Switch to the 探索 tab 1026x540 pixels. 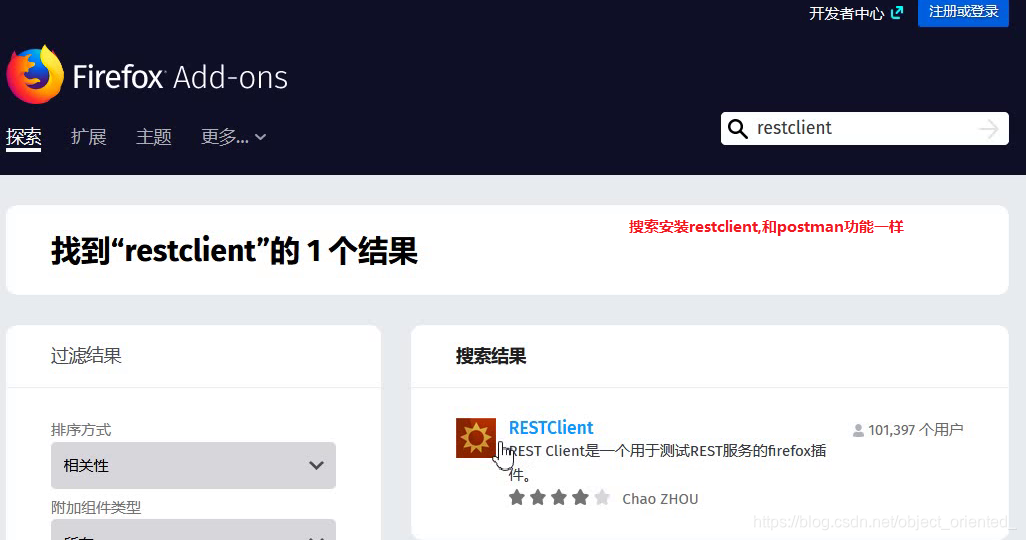pyautogui.click(x=24, y=137)
